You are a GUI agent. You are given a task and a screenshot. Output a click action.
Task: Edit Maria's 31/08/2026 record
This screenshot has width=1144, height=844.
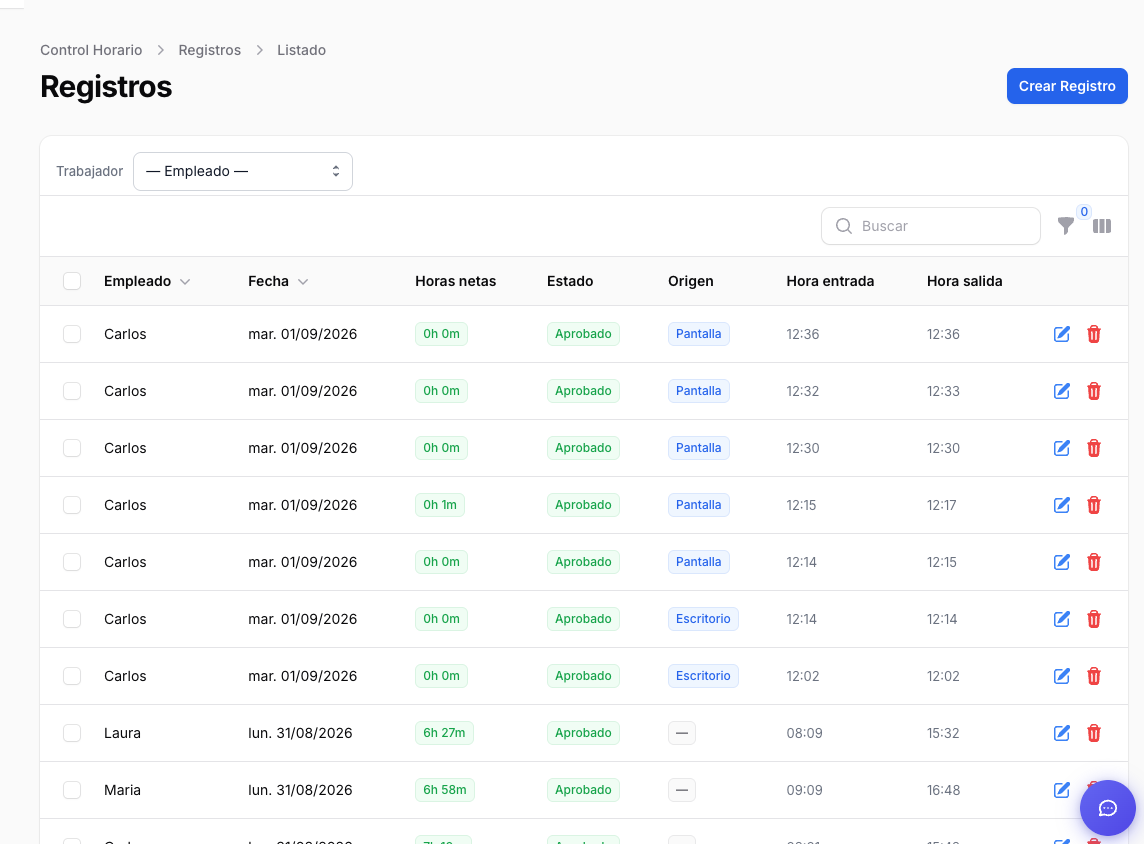[x=1062, y=790]
